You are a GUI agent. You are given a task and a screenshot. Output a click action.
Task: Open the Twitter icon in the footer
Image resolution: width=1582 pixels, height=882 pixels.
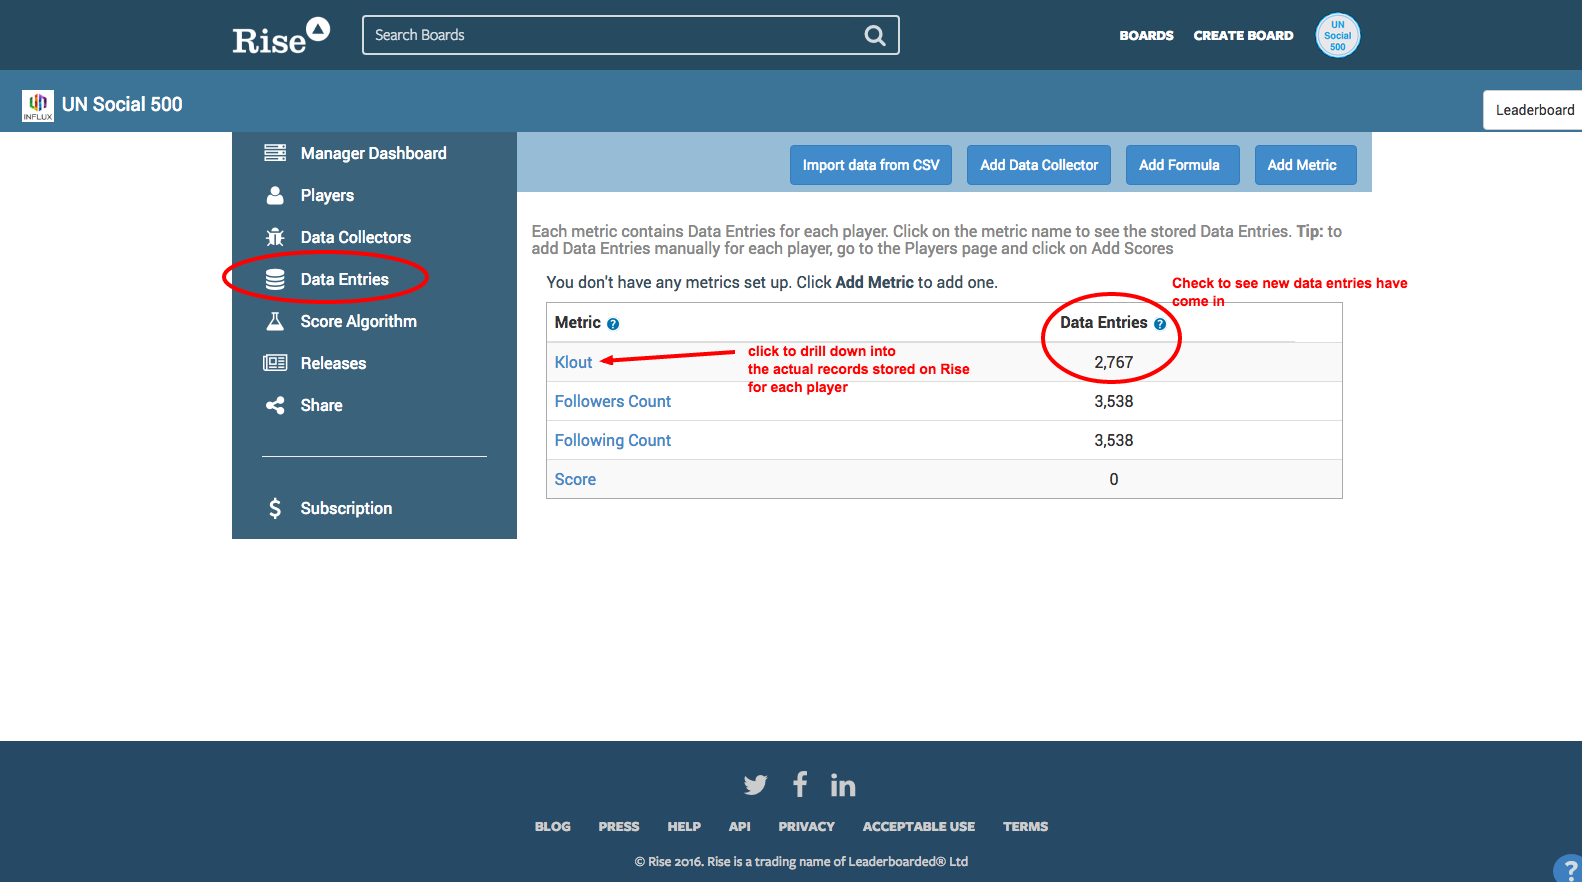(x=756, y=785)
